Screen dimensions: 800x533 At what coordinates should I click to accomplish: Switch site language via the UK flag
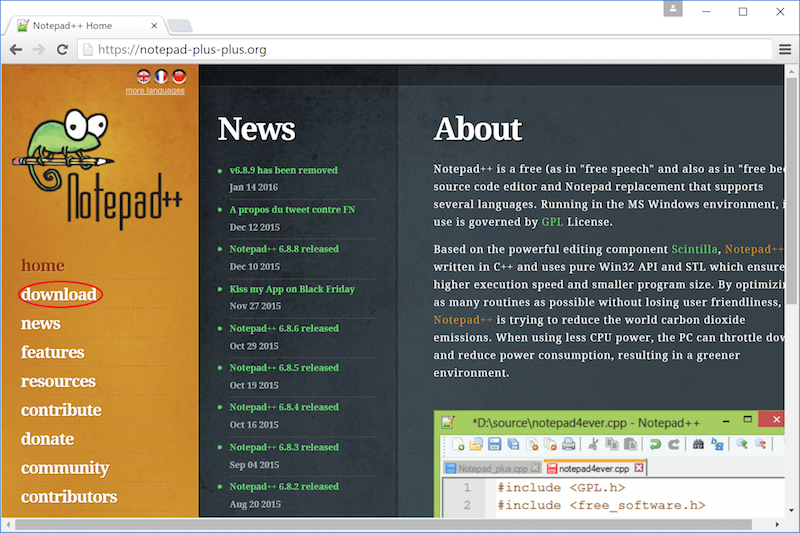point(144,77)
